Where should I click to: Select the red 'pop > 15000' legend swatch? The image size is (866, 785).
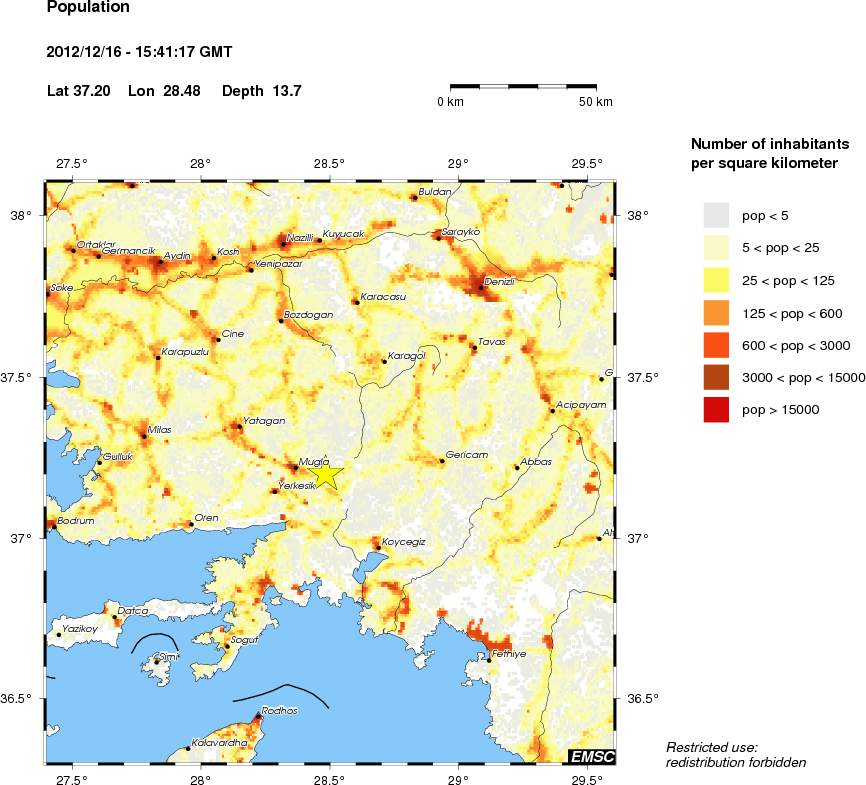tap(716, 409)
